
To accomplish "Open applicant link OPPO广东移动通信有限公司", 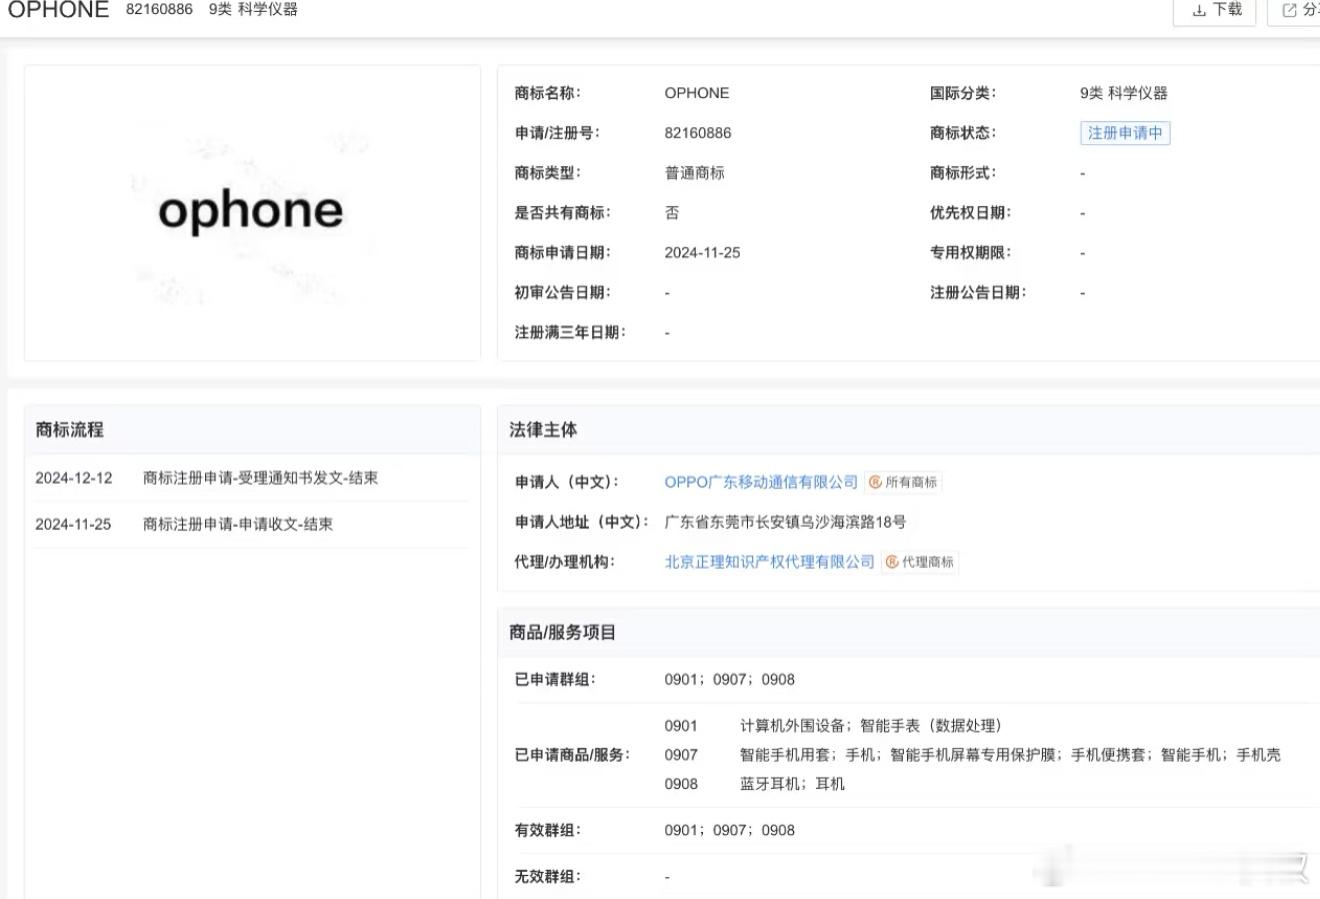I will click(761, 482).
